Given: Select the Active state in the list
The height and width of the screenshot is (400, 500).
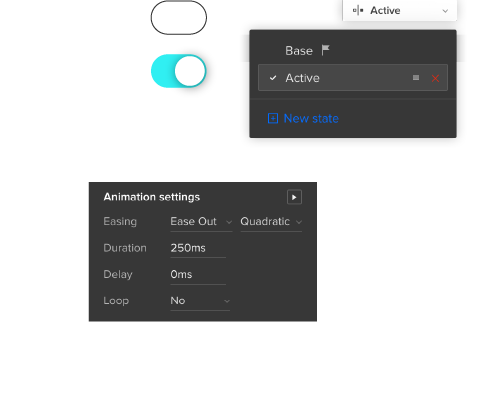Looking at the screenshot, I should pos(353,78).
